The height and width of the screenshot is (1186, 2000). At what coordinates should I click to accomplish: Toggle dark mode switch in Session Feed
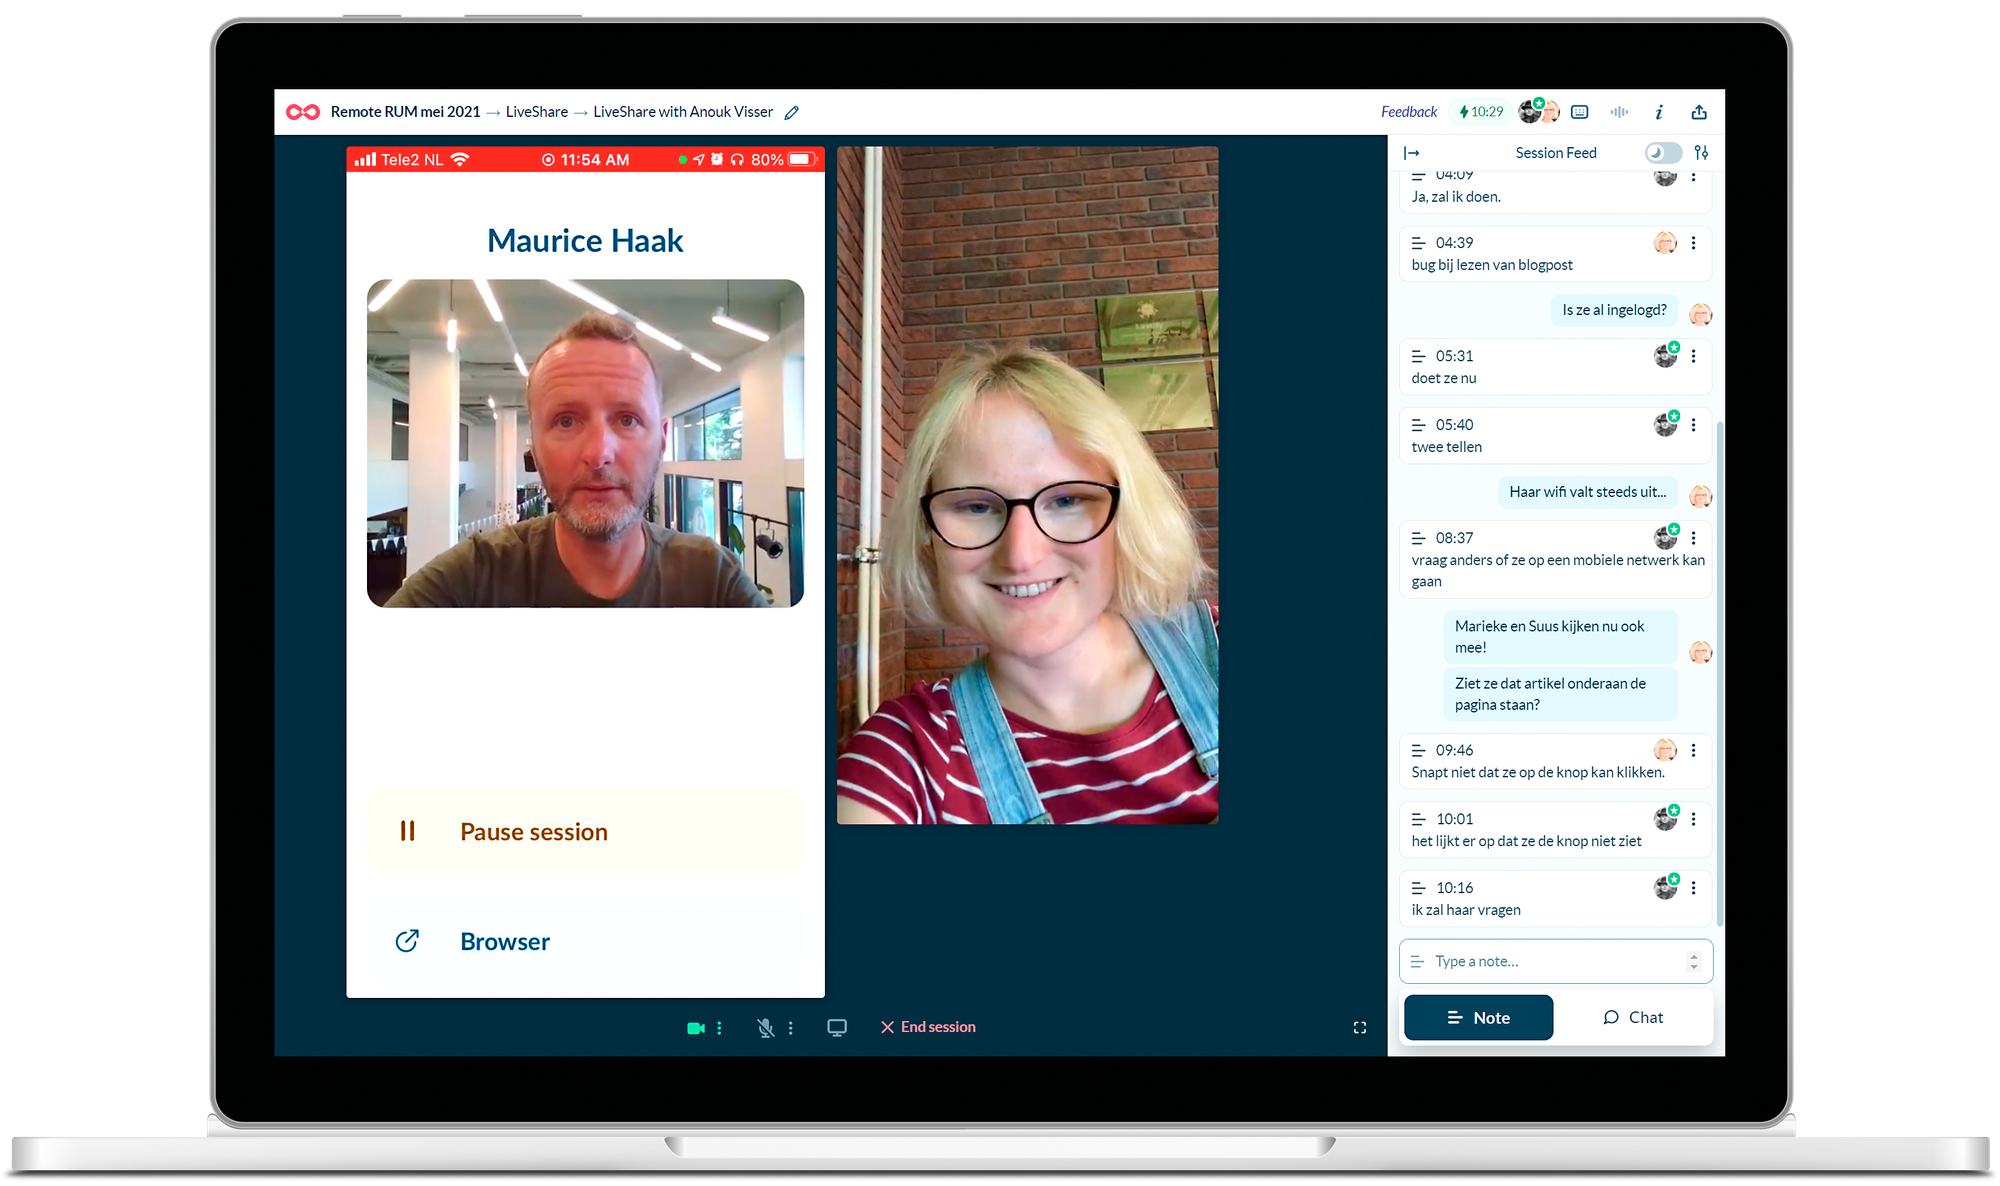1663,153
